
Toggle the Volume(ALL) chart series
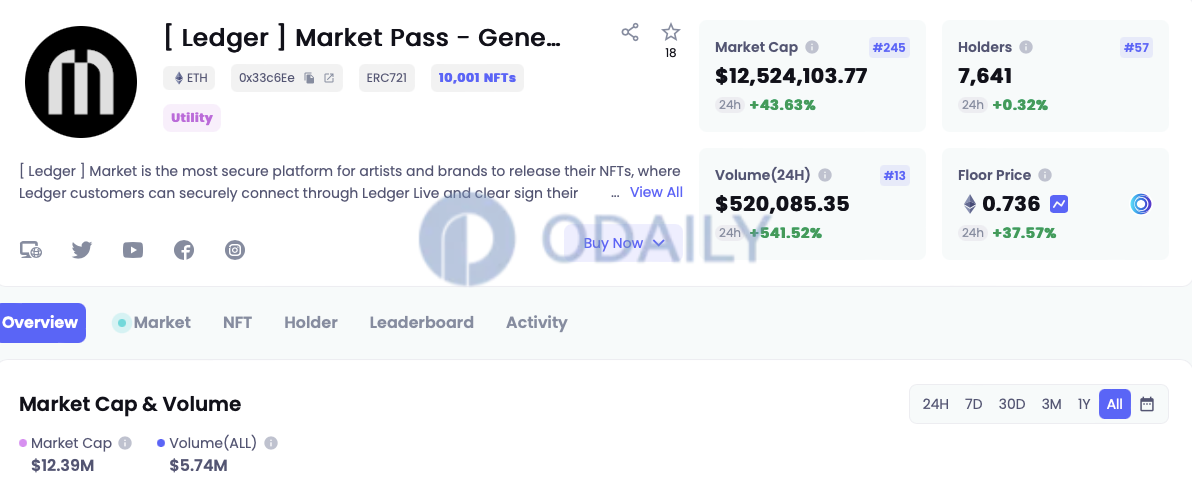[207, 443]
